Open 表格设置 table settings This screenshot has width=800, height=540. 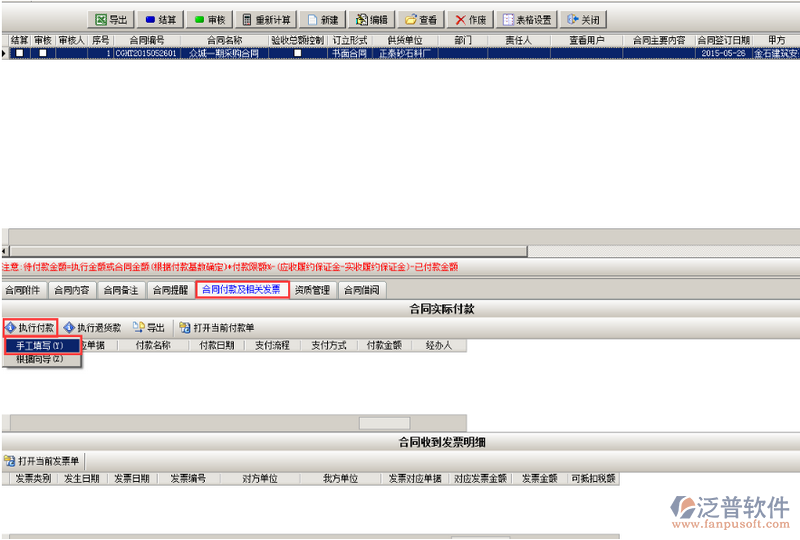pyautogui.click(x=526, y=19)
